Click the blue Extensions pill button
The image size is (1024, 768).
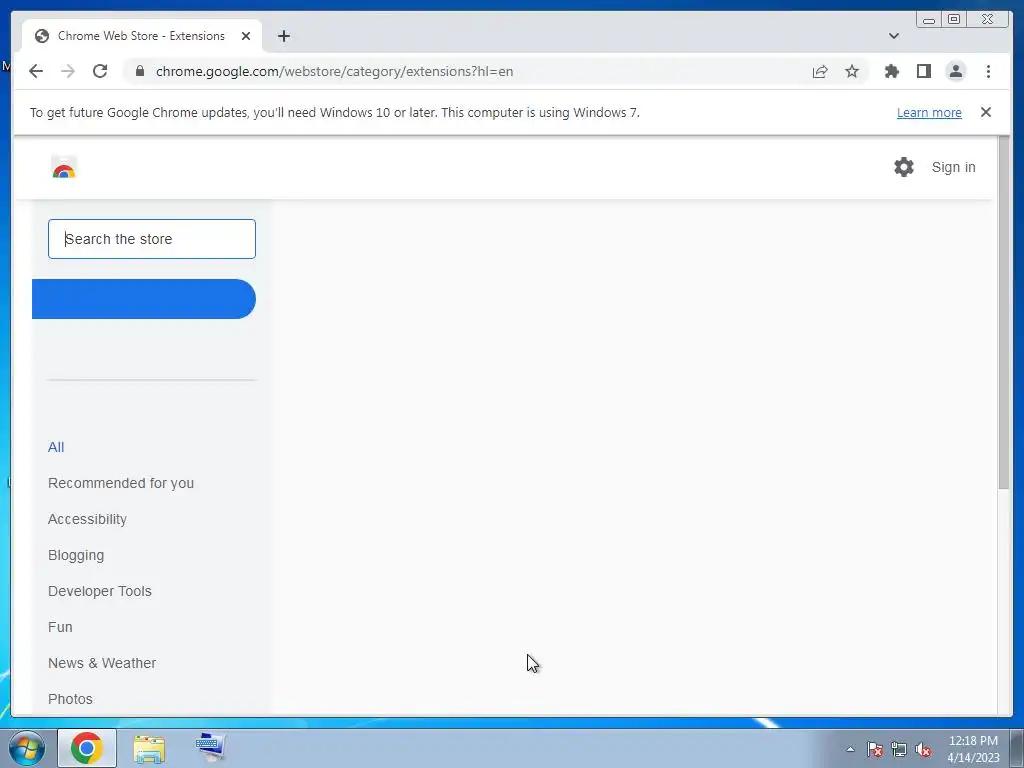click(144, 299)
